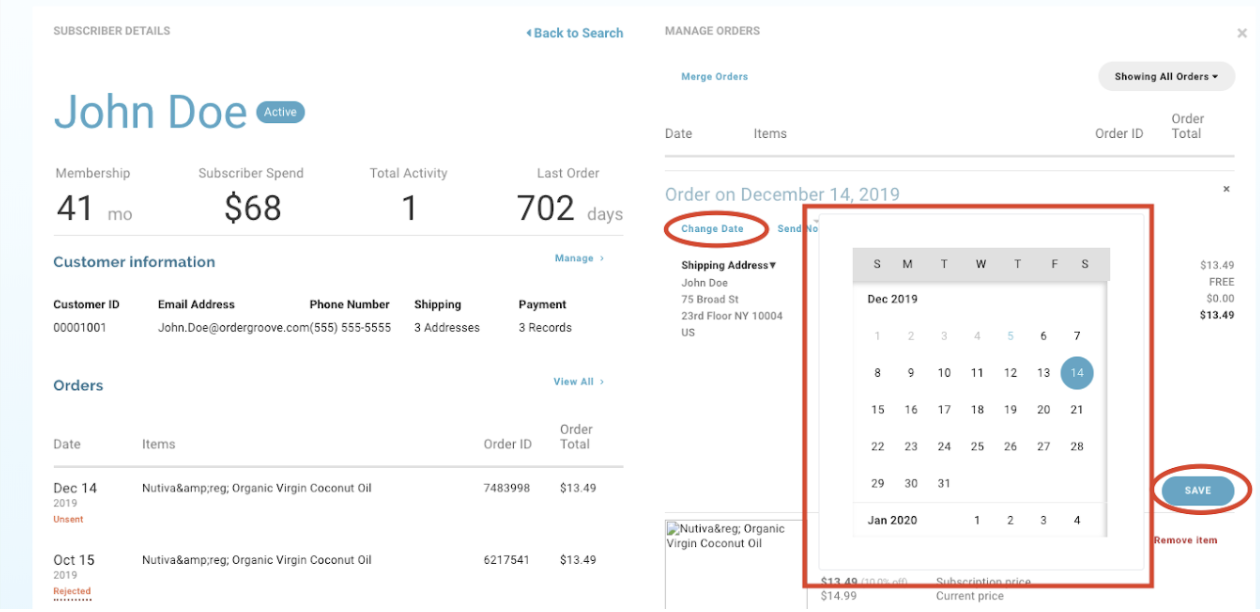Click the 3 Addresses shipping entry
This screenshot has width=1260, height=612.
click(x=446, y=328)
